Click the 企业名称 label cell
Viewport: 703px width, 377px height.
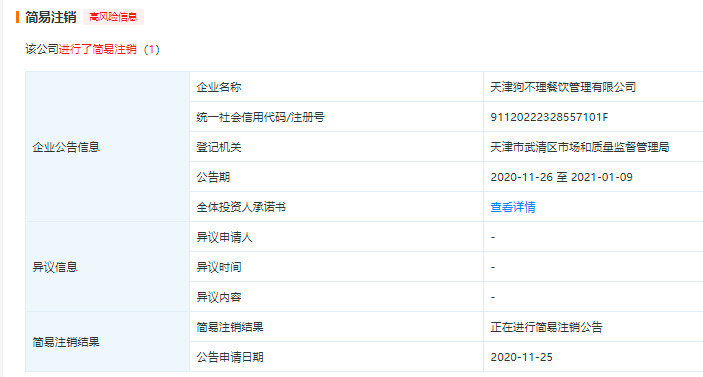[336, 87]
